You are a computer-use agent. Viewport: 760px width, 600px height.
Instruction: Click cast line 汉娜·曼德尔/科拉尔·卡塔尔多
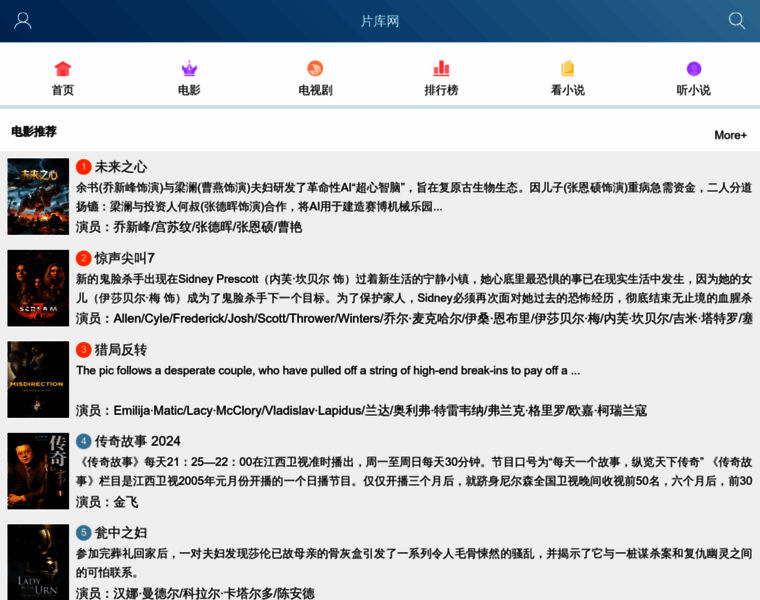pyautogui.click(x=195, y=593)
